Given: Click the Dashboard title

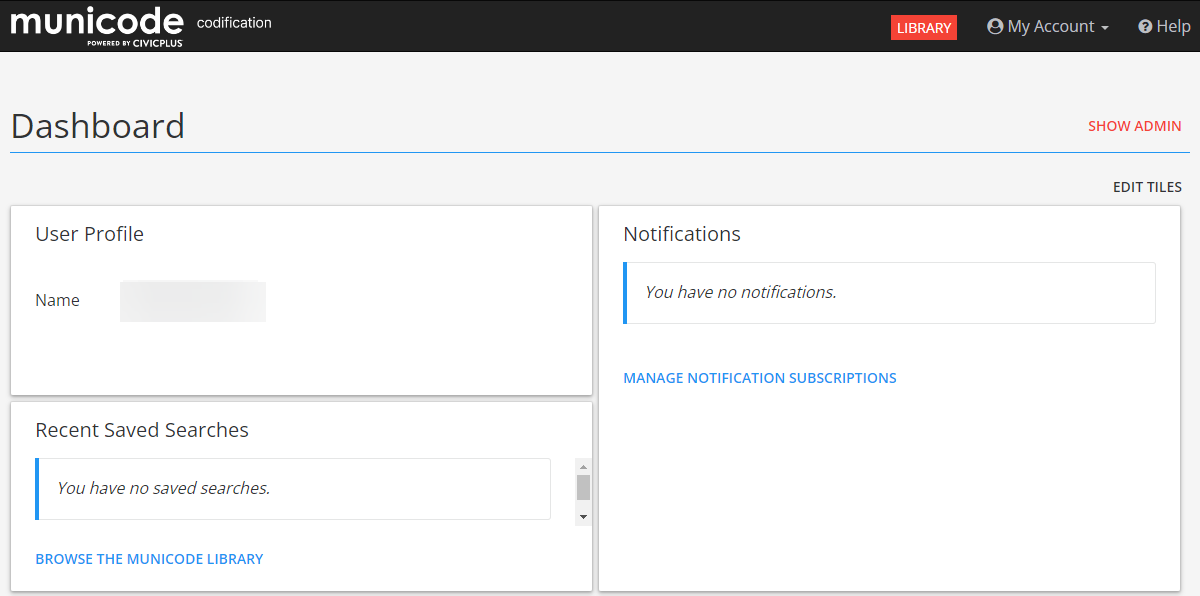Looking at the screenshot, I should (x=98, y=126).
